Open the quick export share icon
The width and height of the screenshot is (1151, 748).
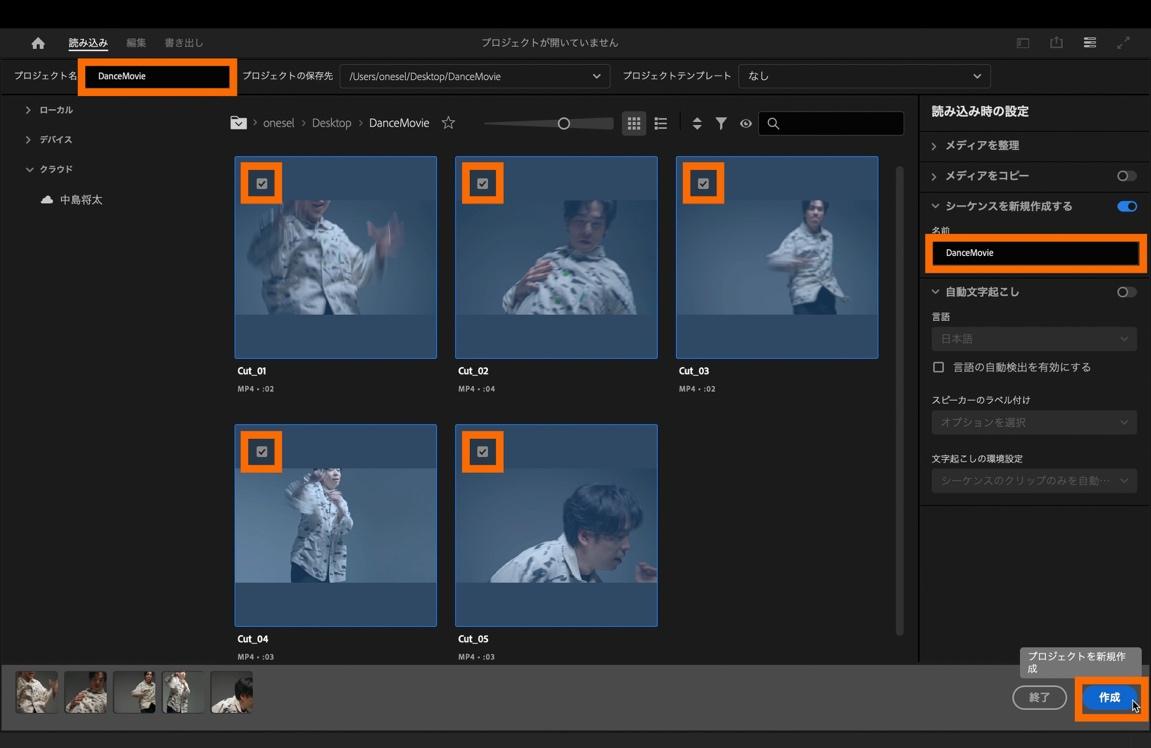1056,43
